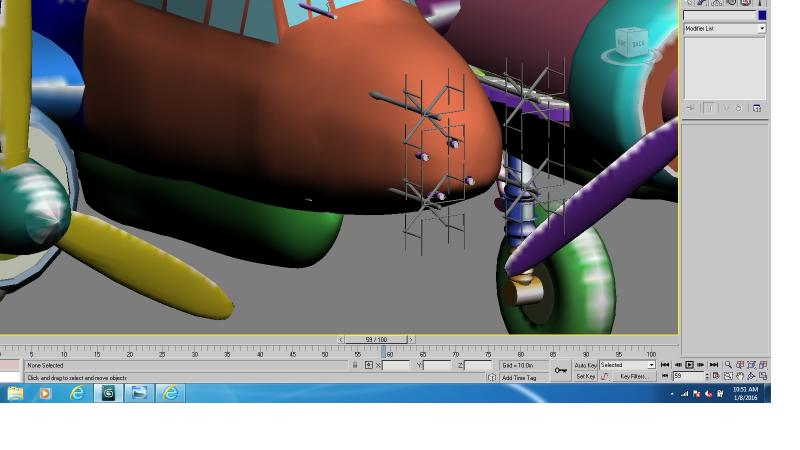Open the Motion command panel tab
800x450 pixels.
tap(732, 3)
